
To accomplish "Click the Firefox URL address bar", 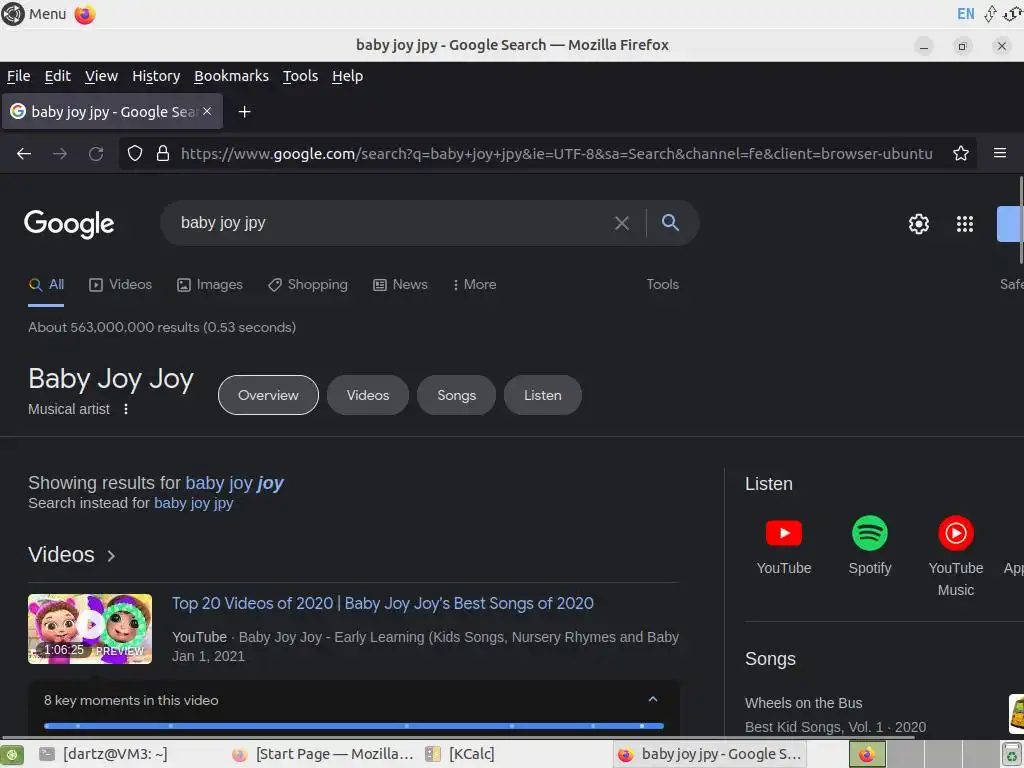I will [556, 153].
